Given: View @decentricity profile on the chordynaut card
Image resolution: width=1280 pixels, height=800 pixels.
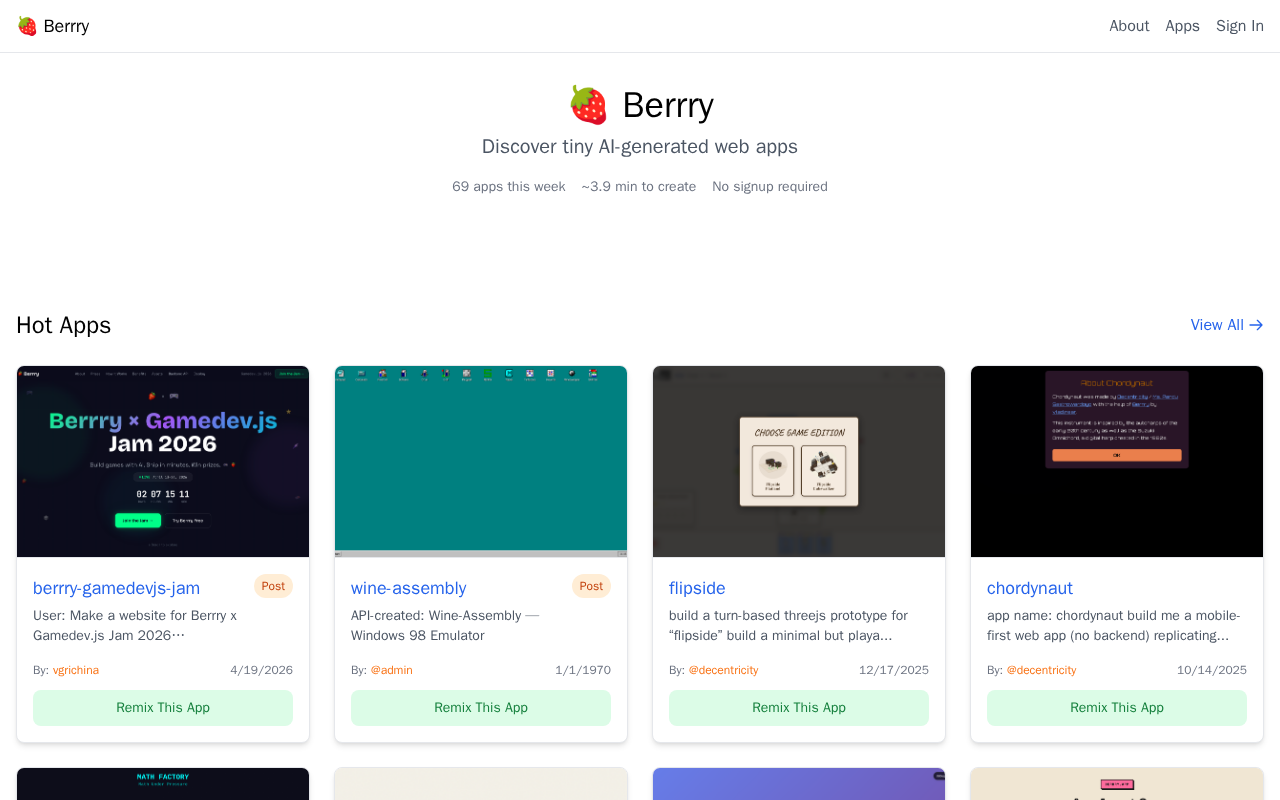Looking at the screenshot, I should (x=1041, y=670).
